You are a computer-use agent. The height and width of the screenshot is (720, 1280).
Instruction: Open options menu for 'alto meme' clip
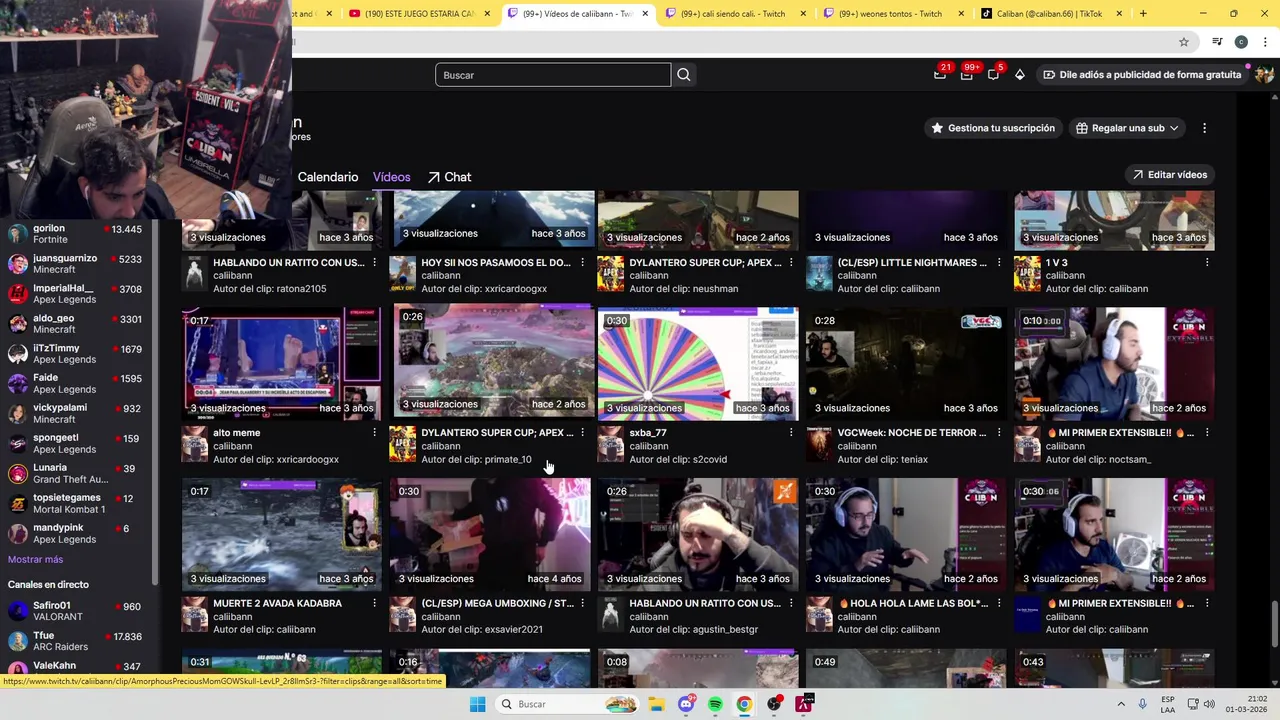coord(374,433)
